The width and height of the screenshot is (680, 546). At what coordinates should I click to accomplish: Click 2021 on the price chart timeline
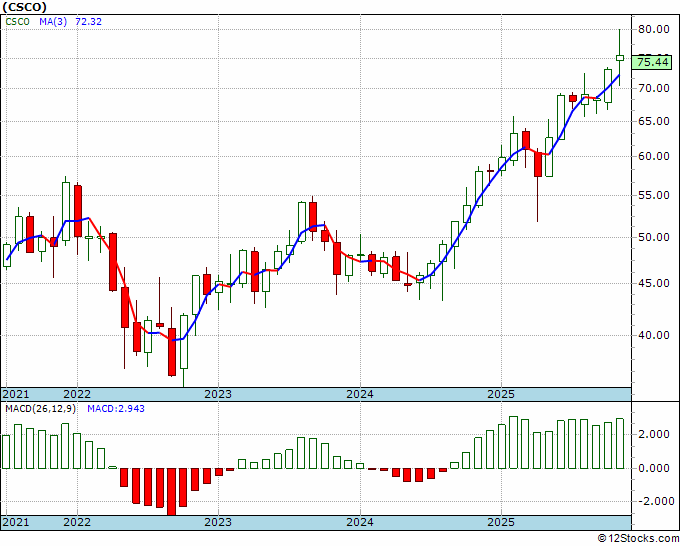[x=16, y=395]
